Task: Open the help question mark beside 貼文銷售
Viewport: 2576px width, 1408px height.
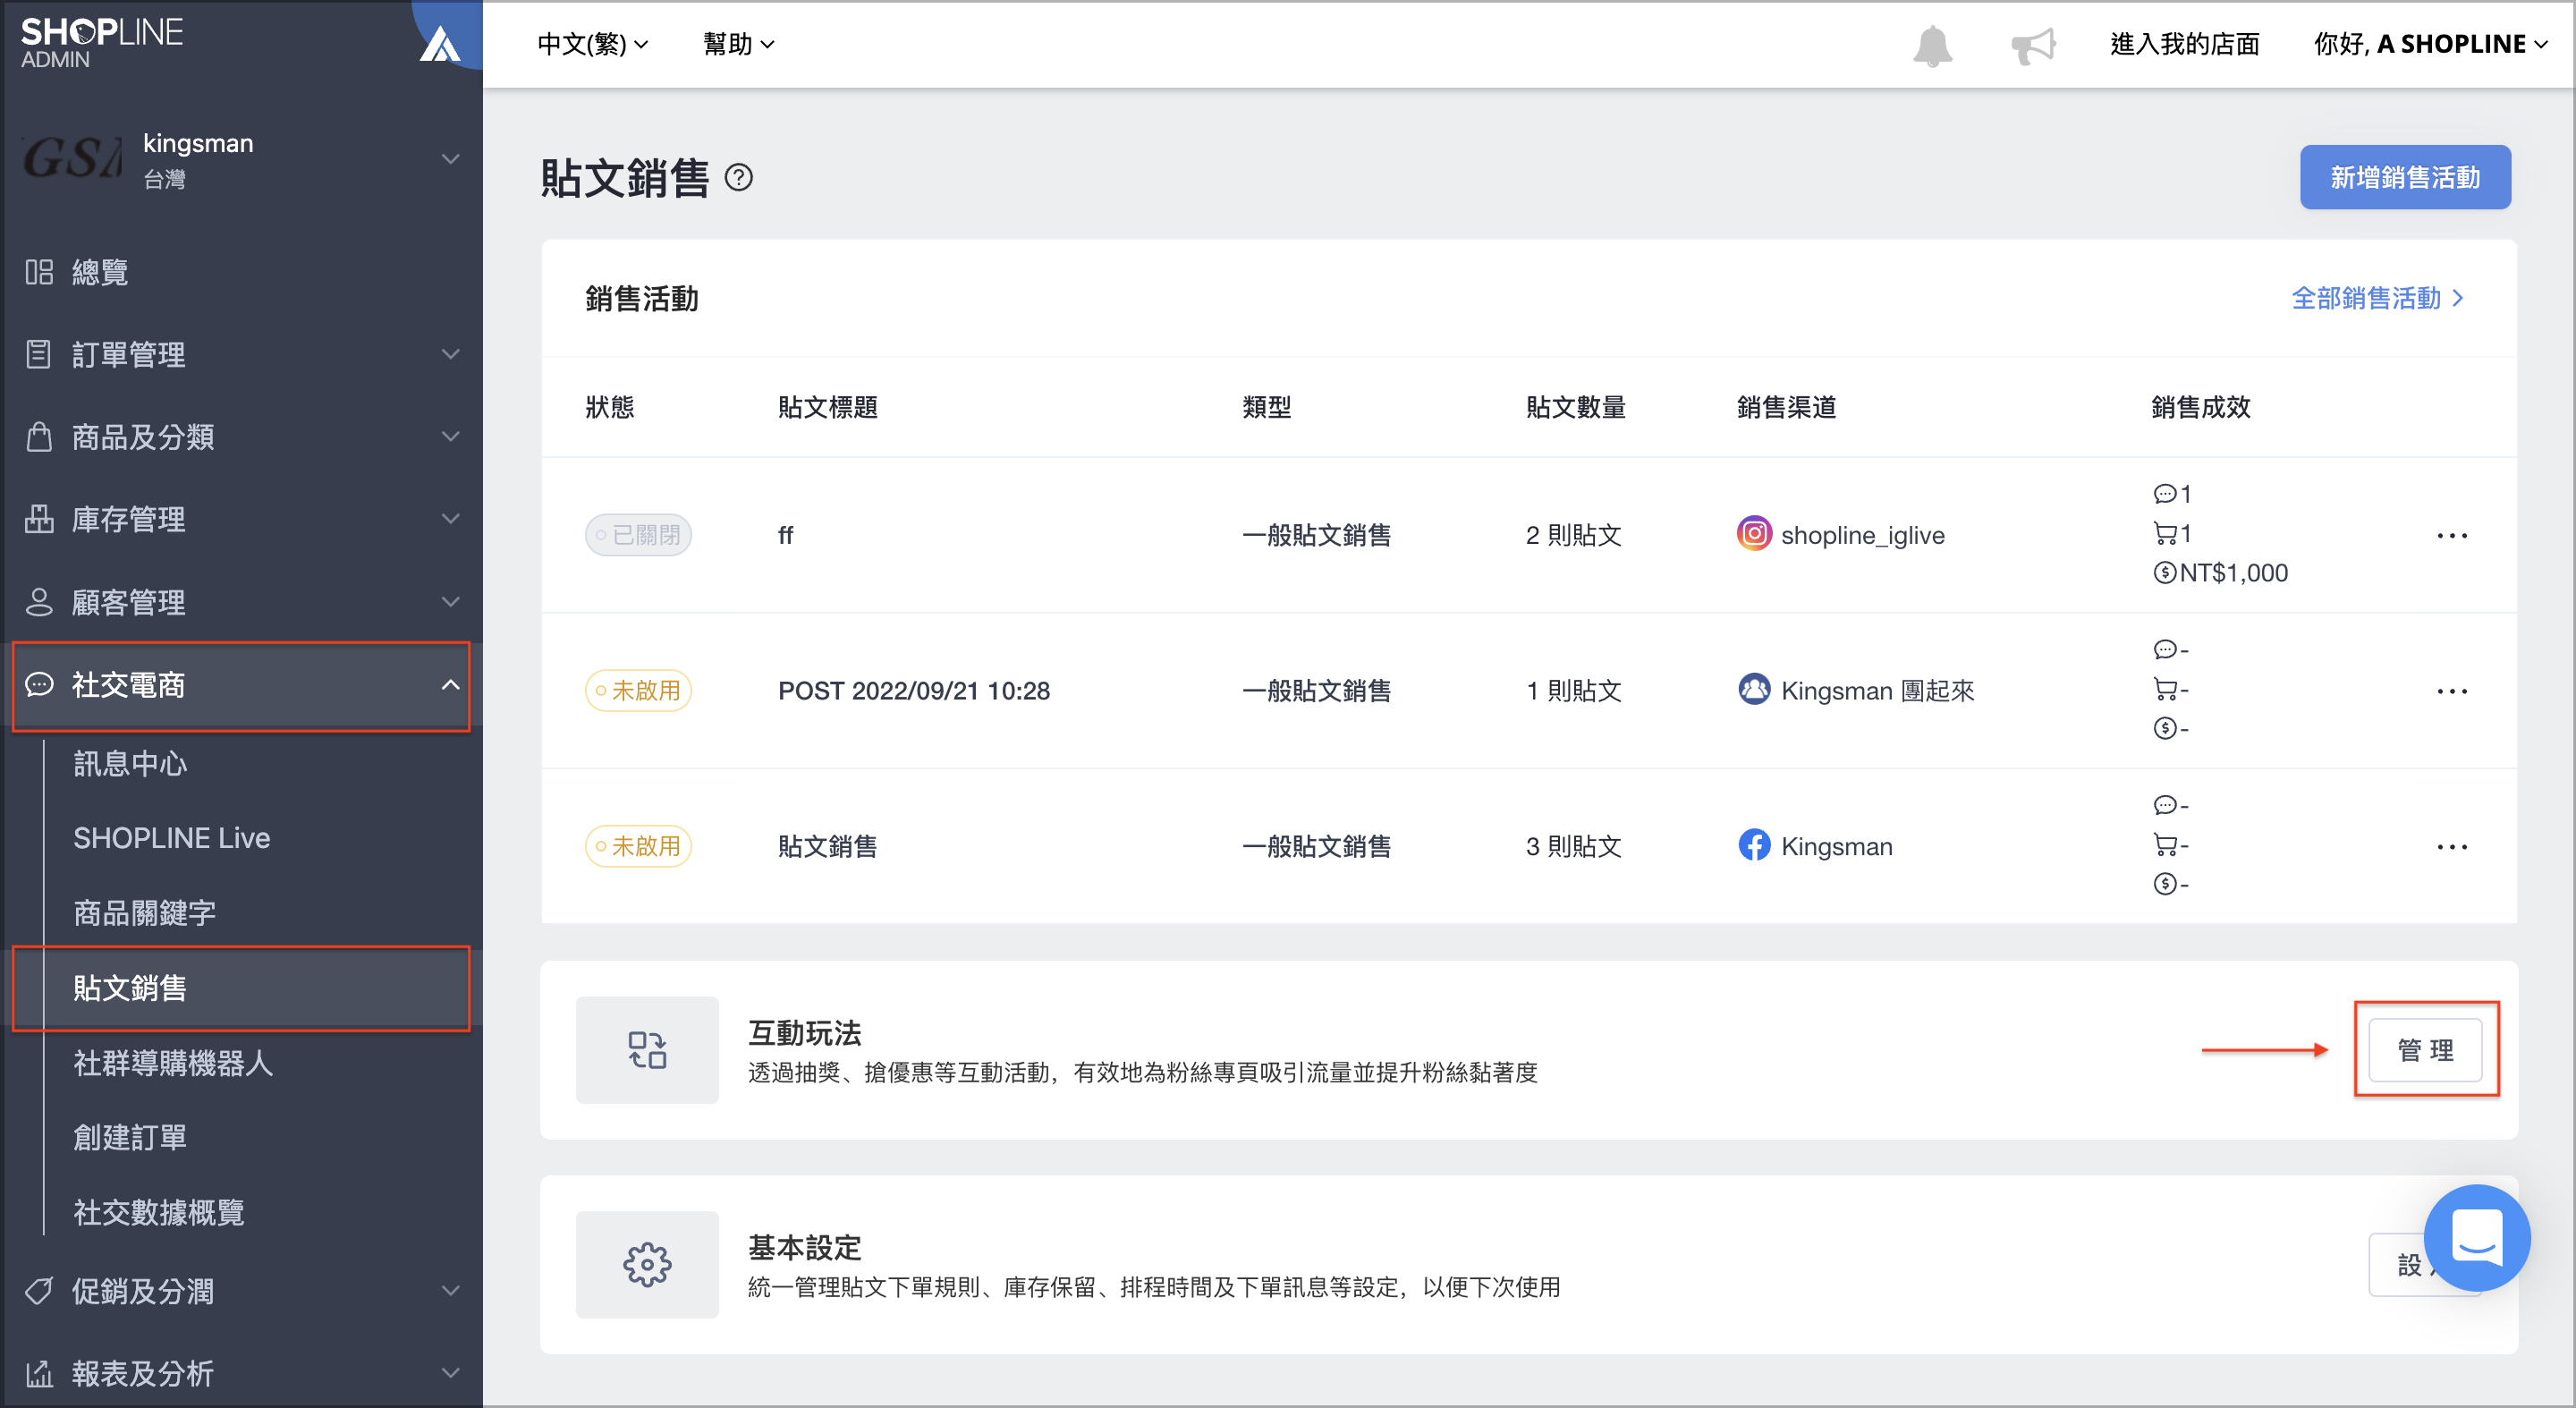Action: [x=739, y=178]
